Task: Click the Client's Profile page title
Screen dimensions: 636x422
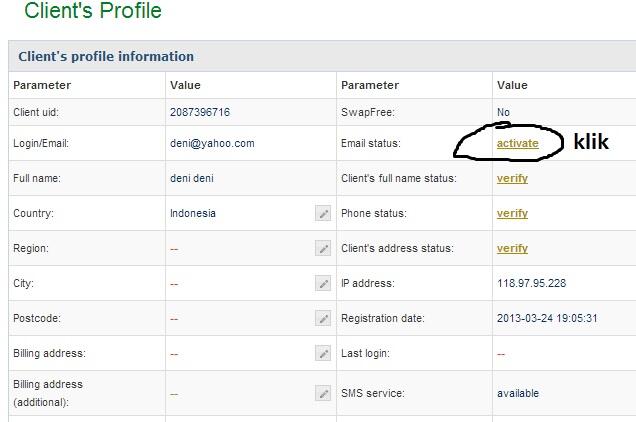Action: [92, 12]
